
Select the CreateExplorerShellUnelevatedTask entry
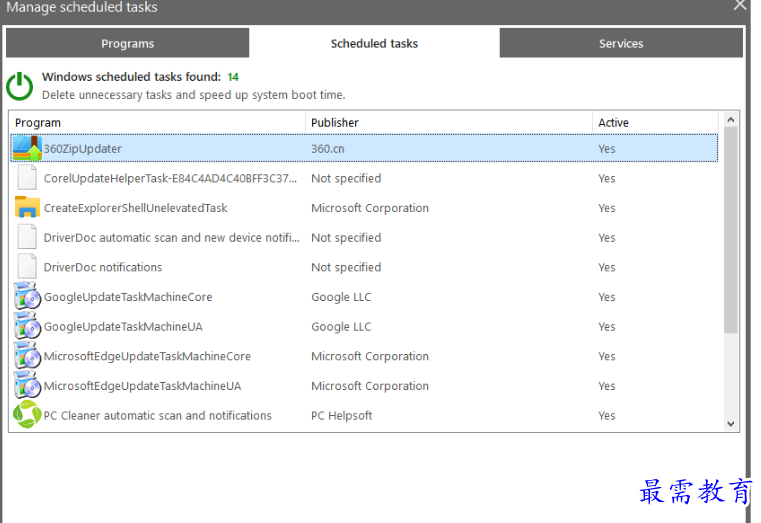[135, 208]
